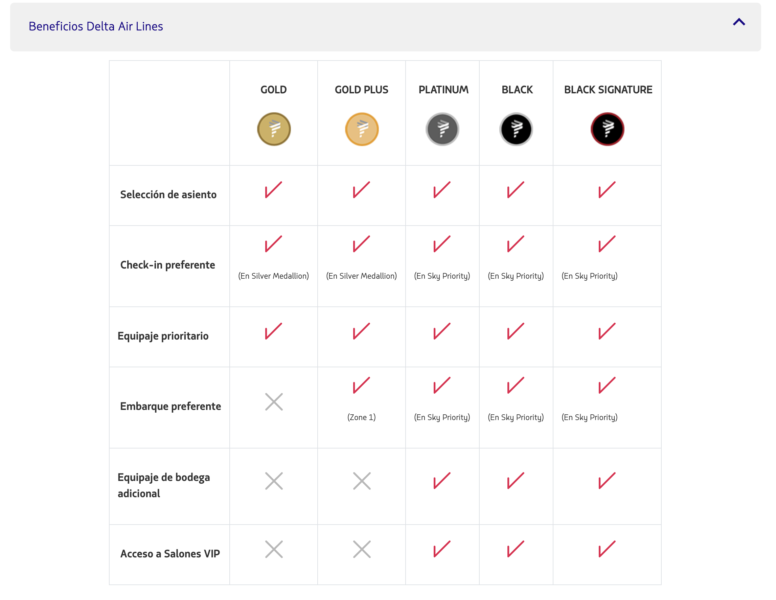Click the Acceso a Salones VIP row label
This screenshot has height=600, width=776.
[x=170, y=553]
